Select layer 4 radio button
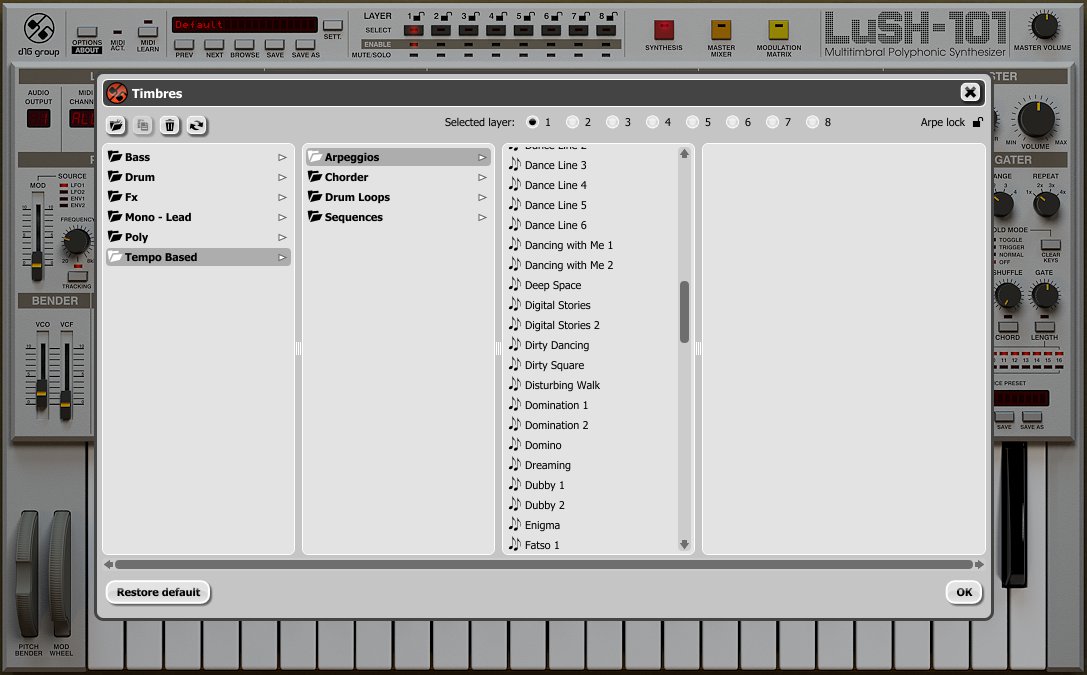This screenshot has width=1087, height=675. [x=652, y=122]
